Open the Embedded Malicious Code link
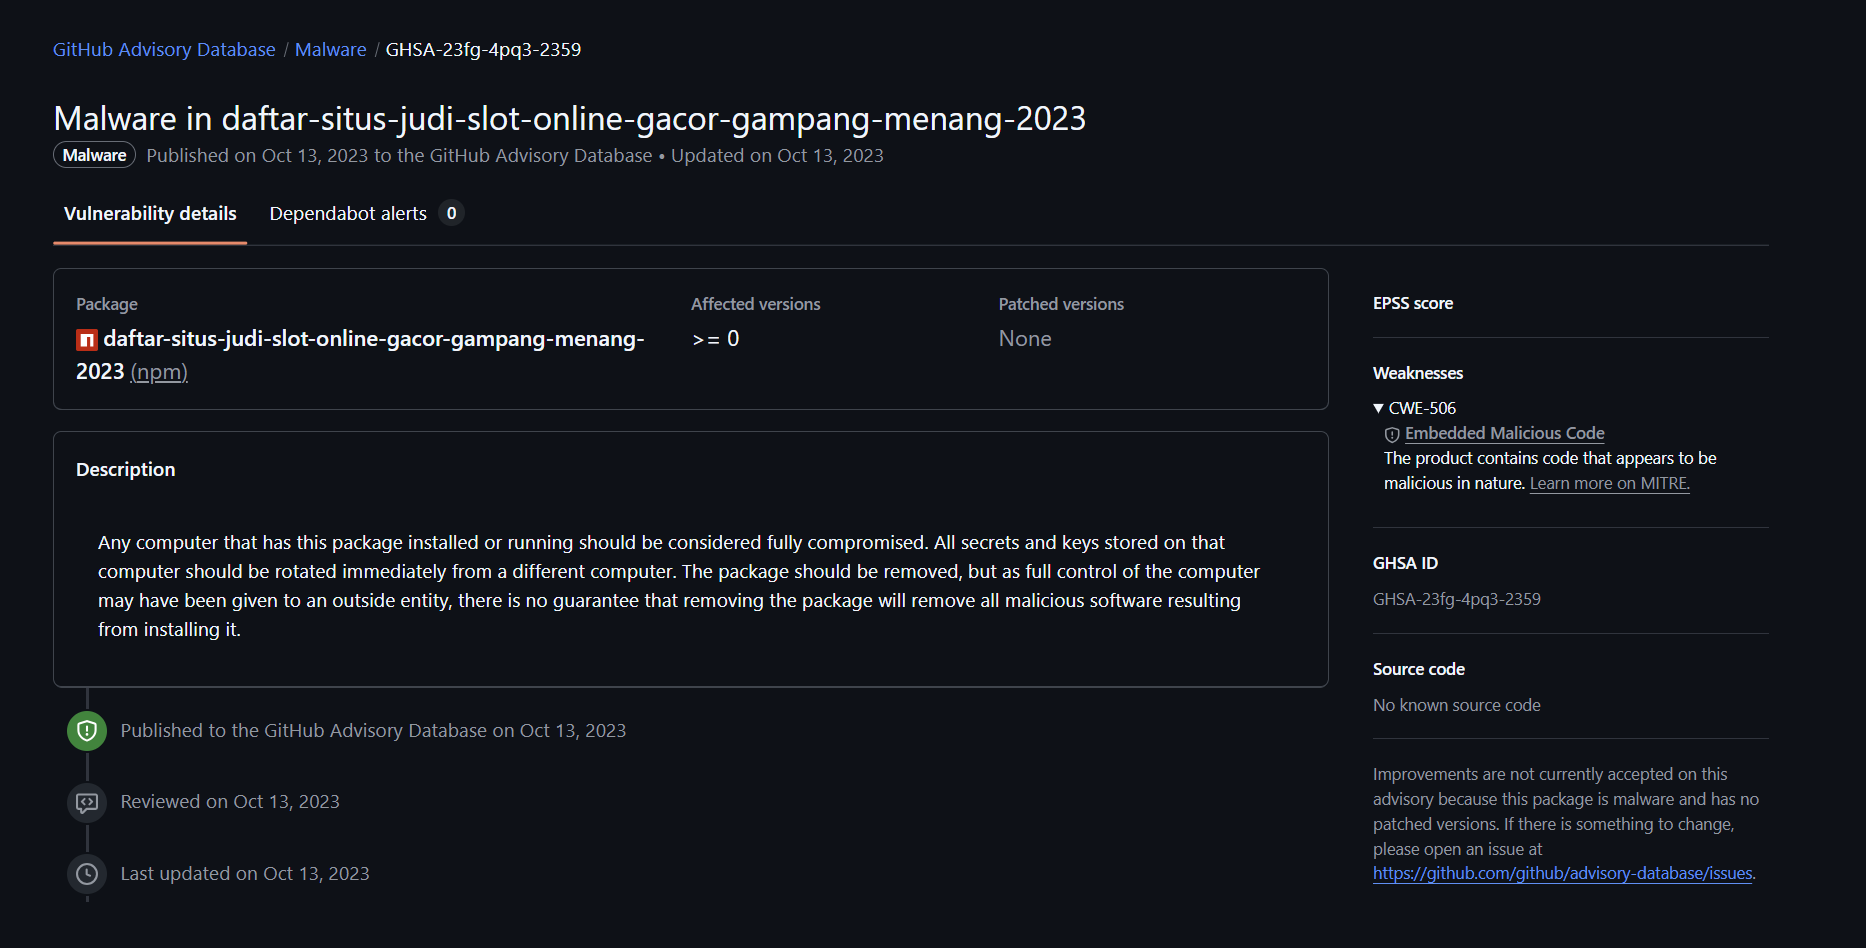The height and width of the screenshot is (948, 1866). click(1504, 433)
